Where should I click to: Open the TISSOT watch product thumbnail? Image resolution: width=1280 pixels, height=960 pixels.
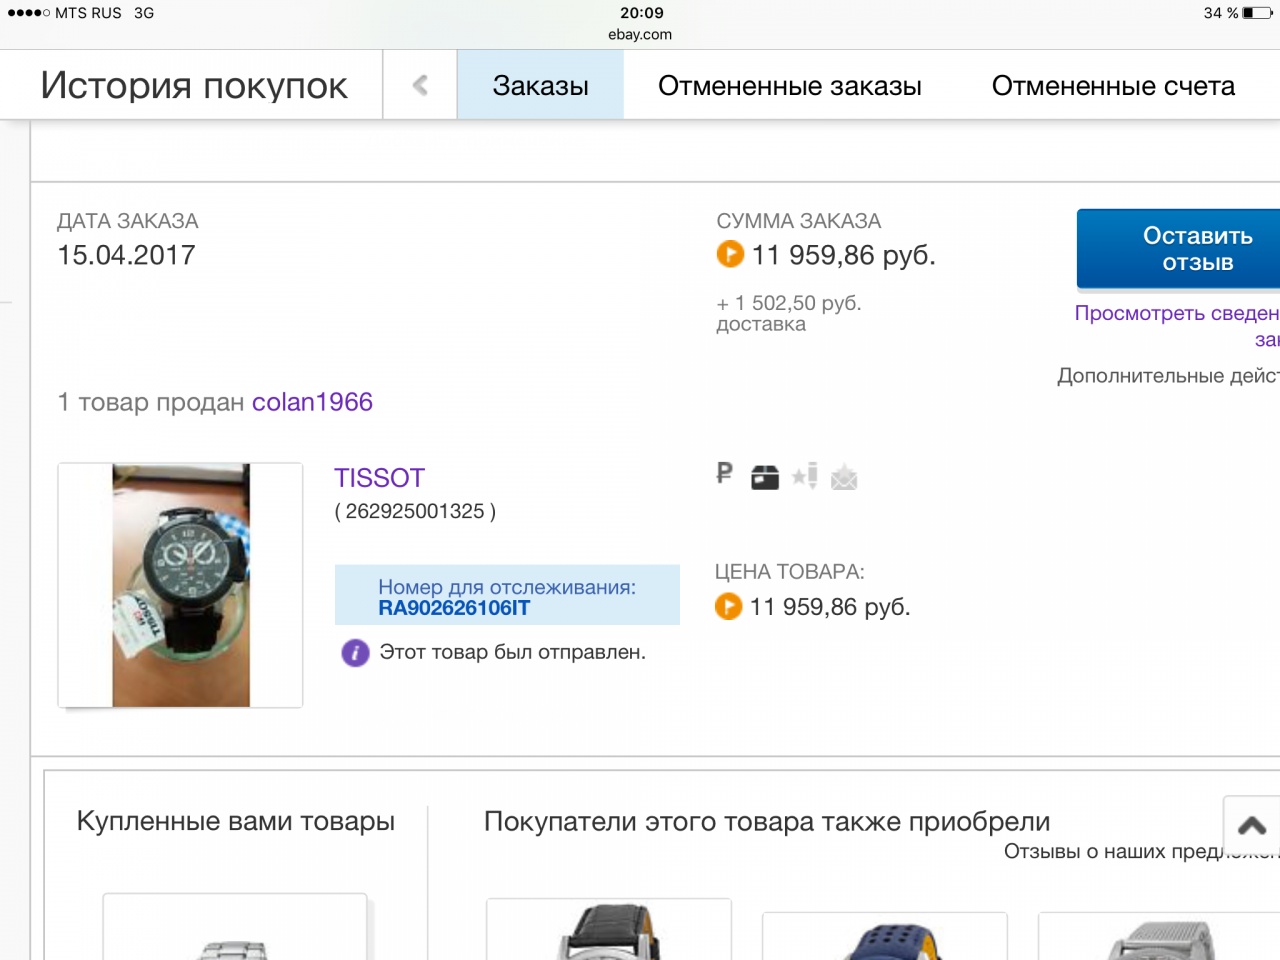tap(181, 585)
